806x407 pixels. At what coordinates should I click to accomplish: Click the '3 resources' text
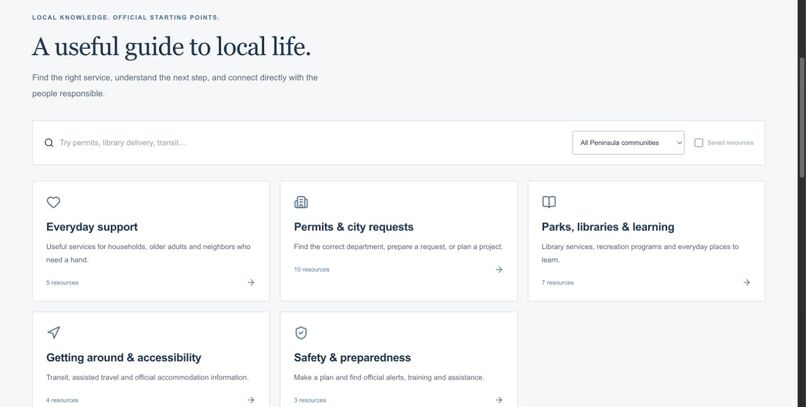tap(310, 400)
